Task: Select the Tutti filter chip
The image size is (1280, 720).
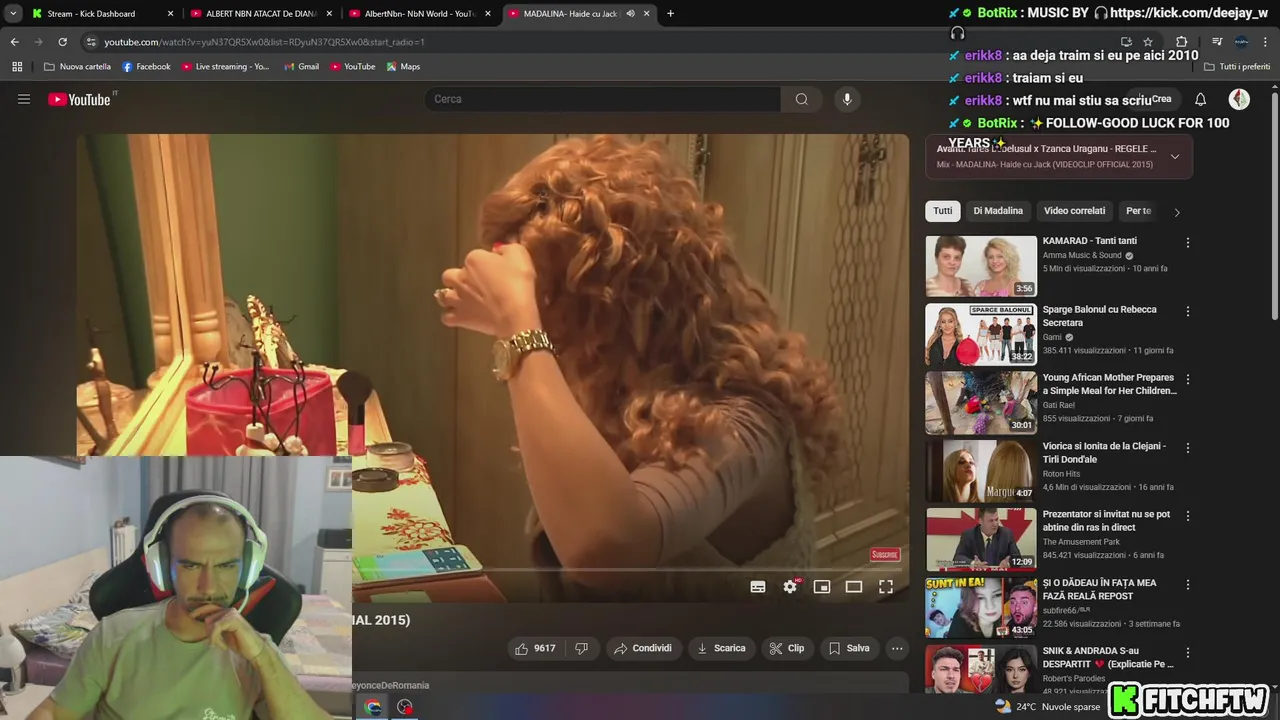Action: point(943,211)
